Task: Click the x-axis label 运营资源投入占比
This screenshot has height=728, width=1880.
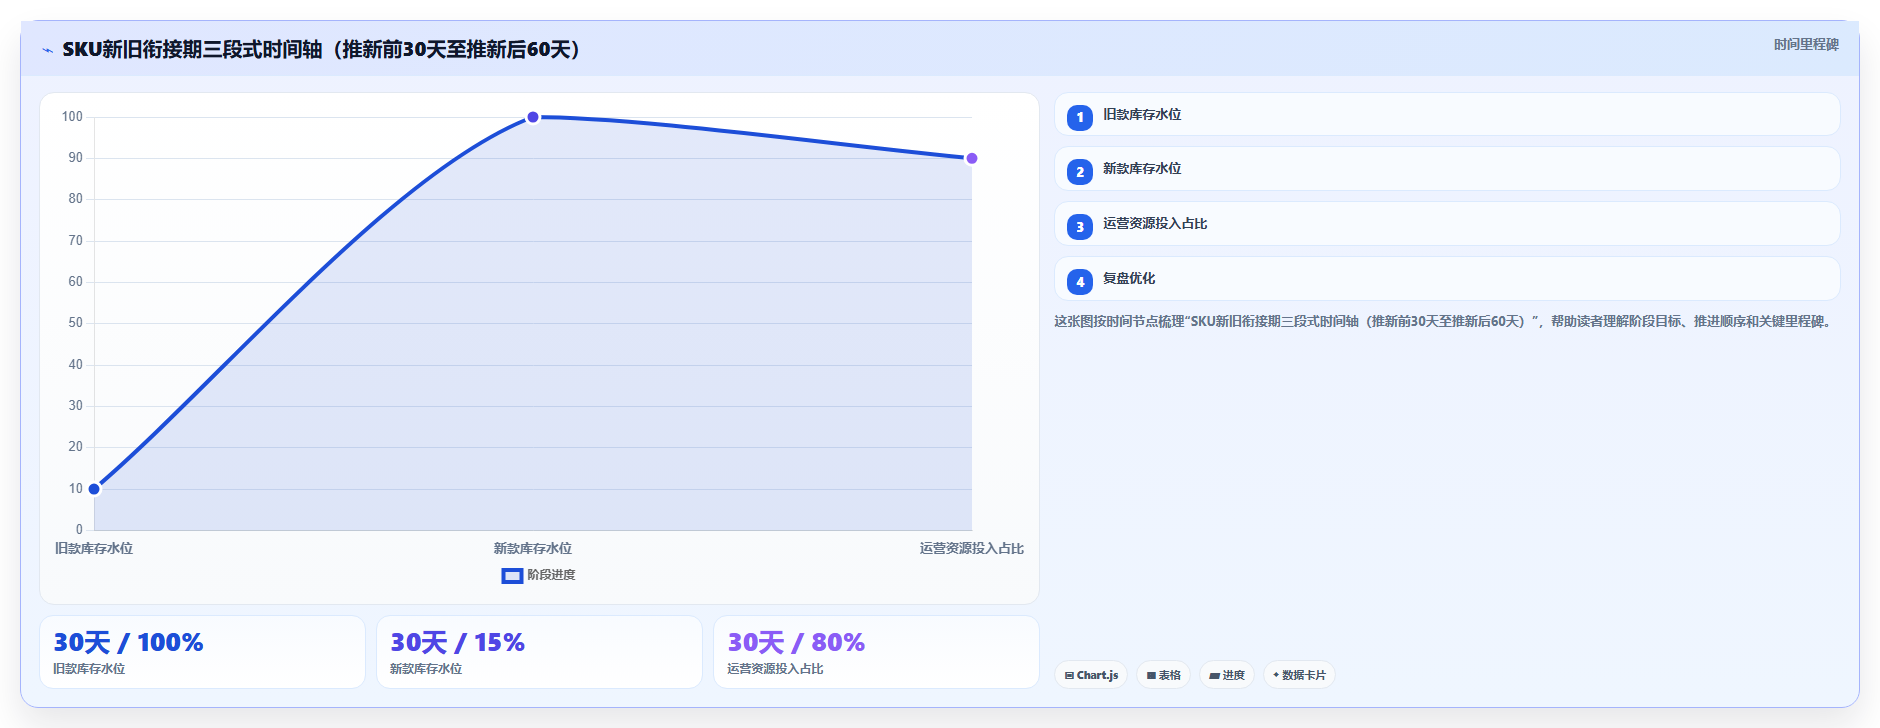Action: (x=972, y=548)
